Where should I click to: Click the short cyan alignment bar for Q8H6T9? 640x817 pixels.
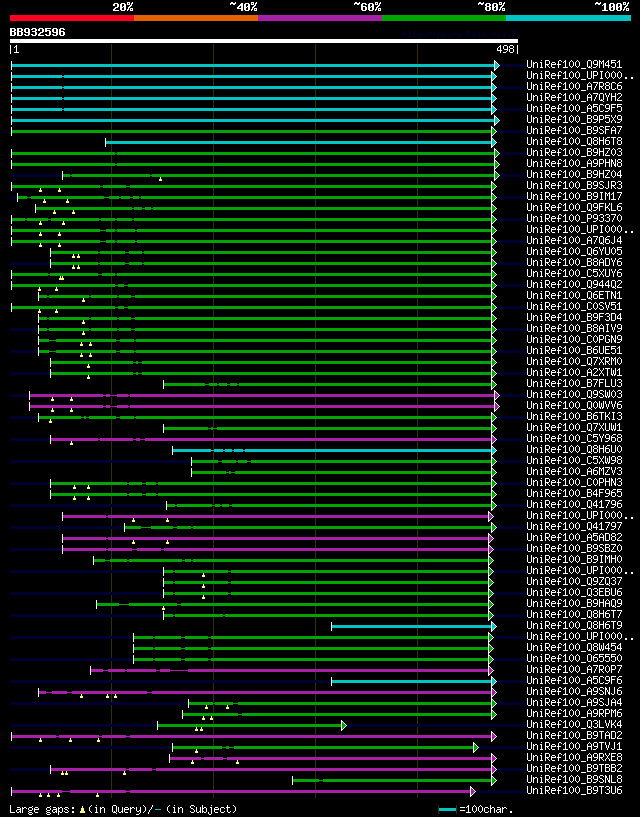click(x=412, y=626)
